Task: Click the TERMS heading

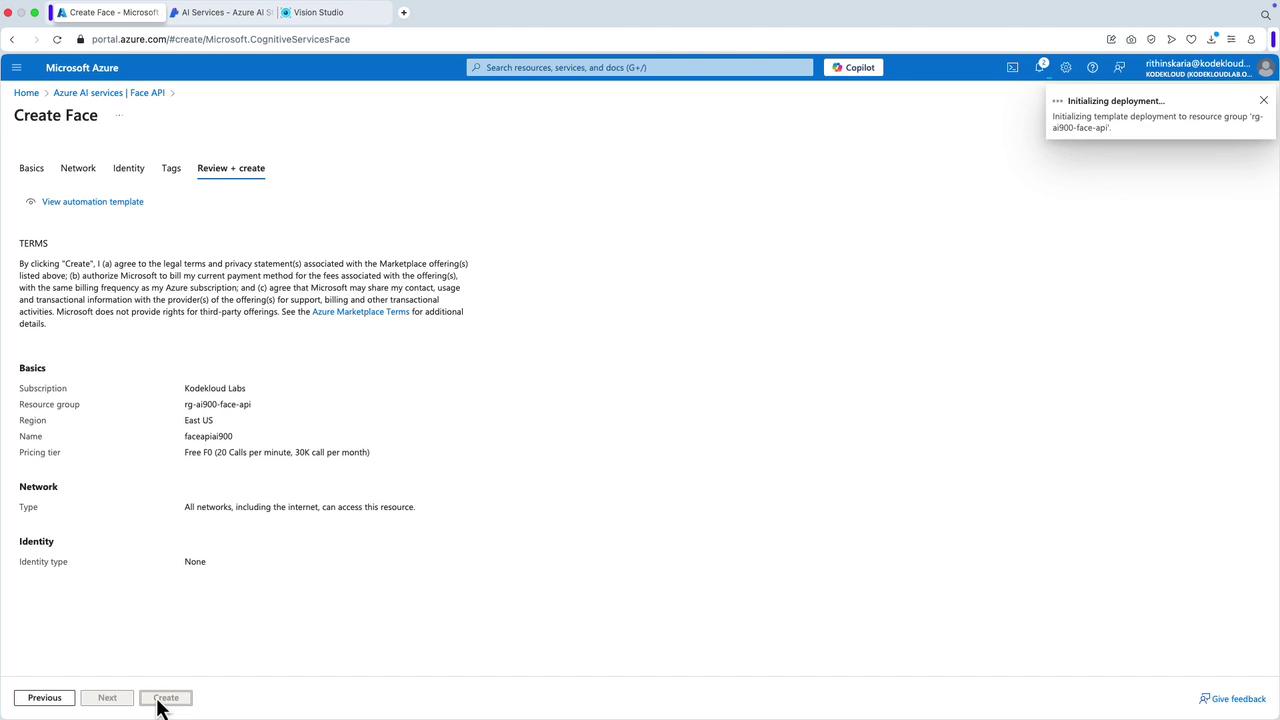Action: tap(33, 244)
